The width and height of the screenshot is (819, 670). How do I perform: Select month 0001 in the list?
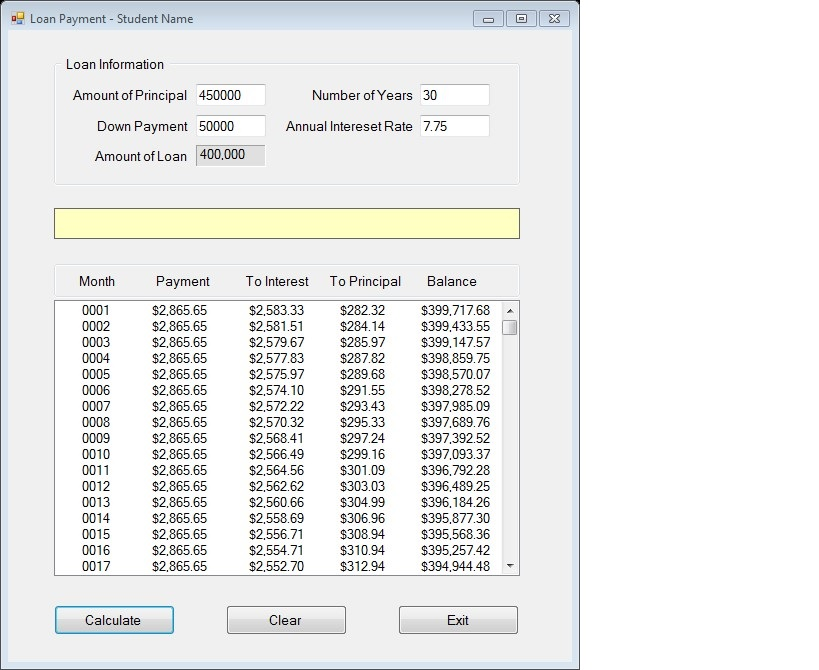click(278, 310)
